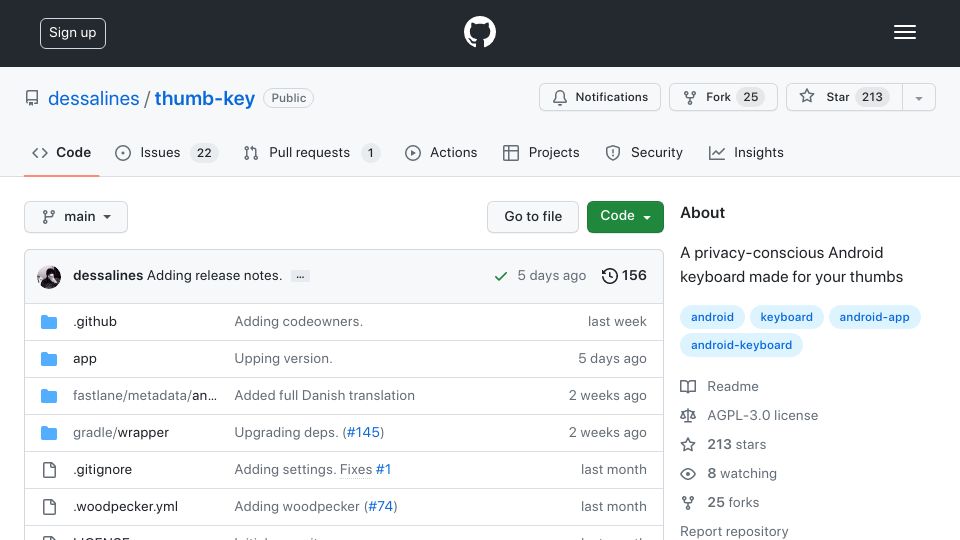Open the Pull requests tab
960x540 pixels.
coord(312,152)
